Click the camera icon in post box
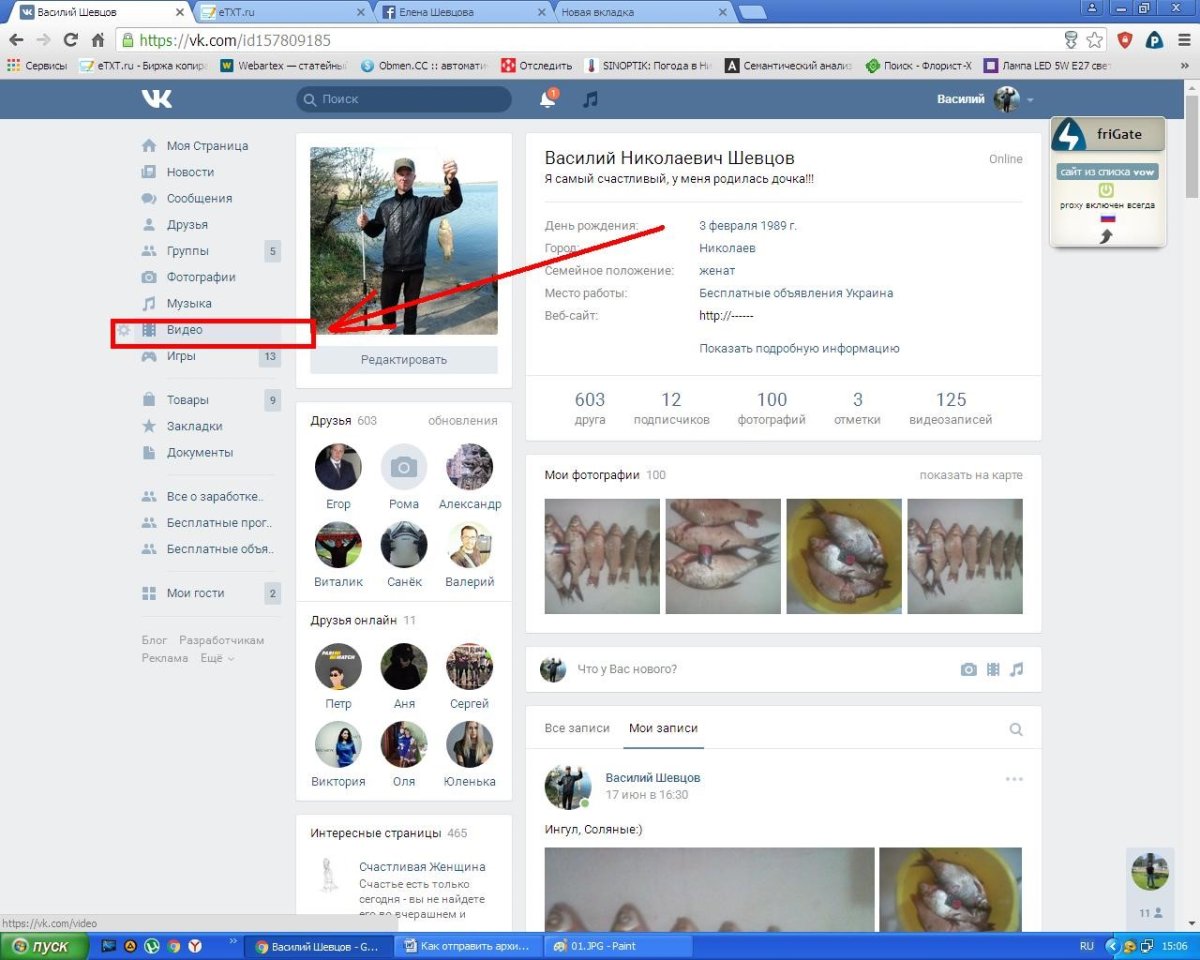1200x960 pixels. pyautogui.click(x=968, y=669)
